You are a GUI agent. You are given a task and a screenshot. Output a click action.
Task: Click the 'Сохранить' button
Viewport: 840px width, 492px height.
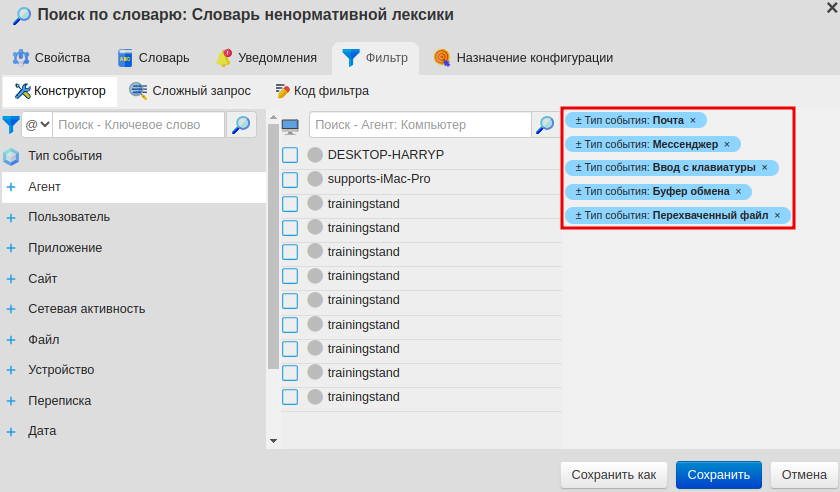tap(719, 474)
